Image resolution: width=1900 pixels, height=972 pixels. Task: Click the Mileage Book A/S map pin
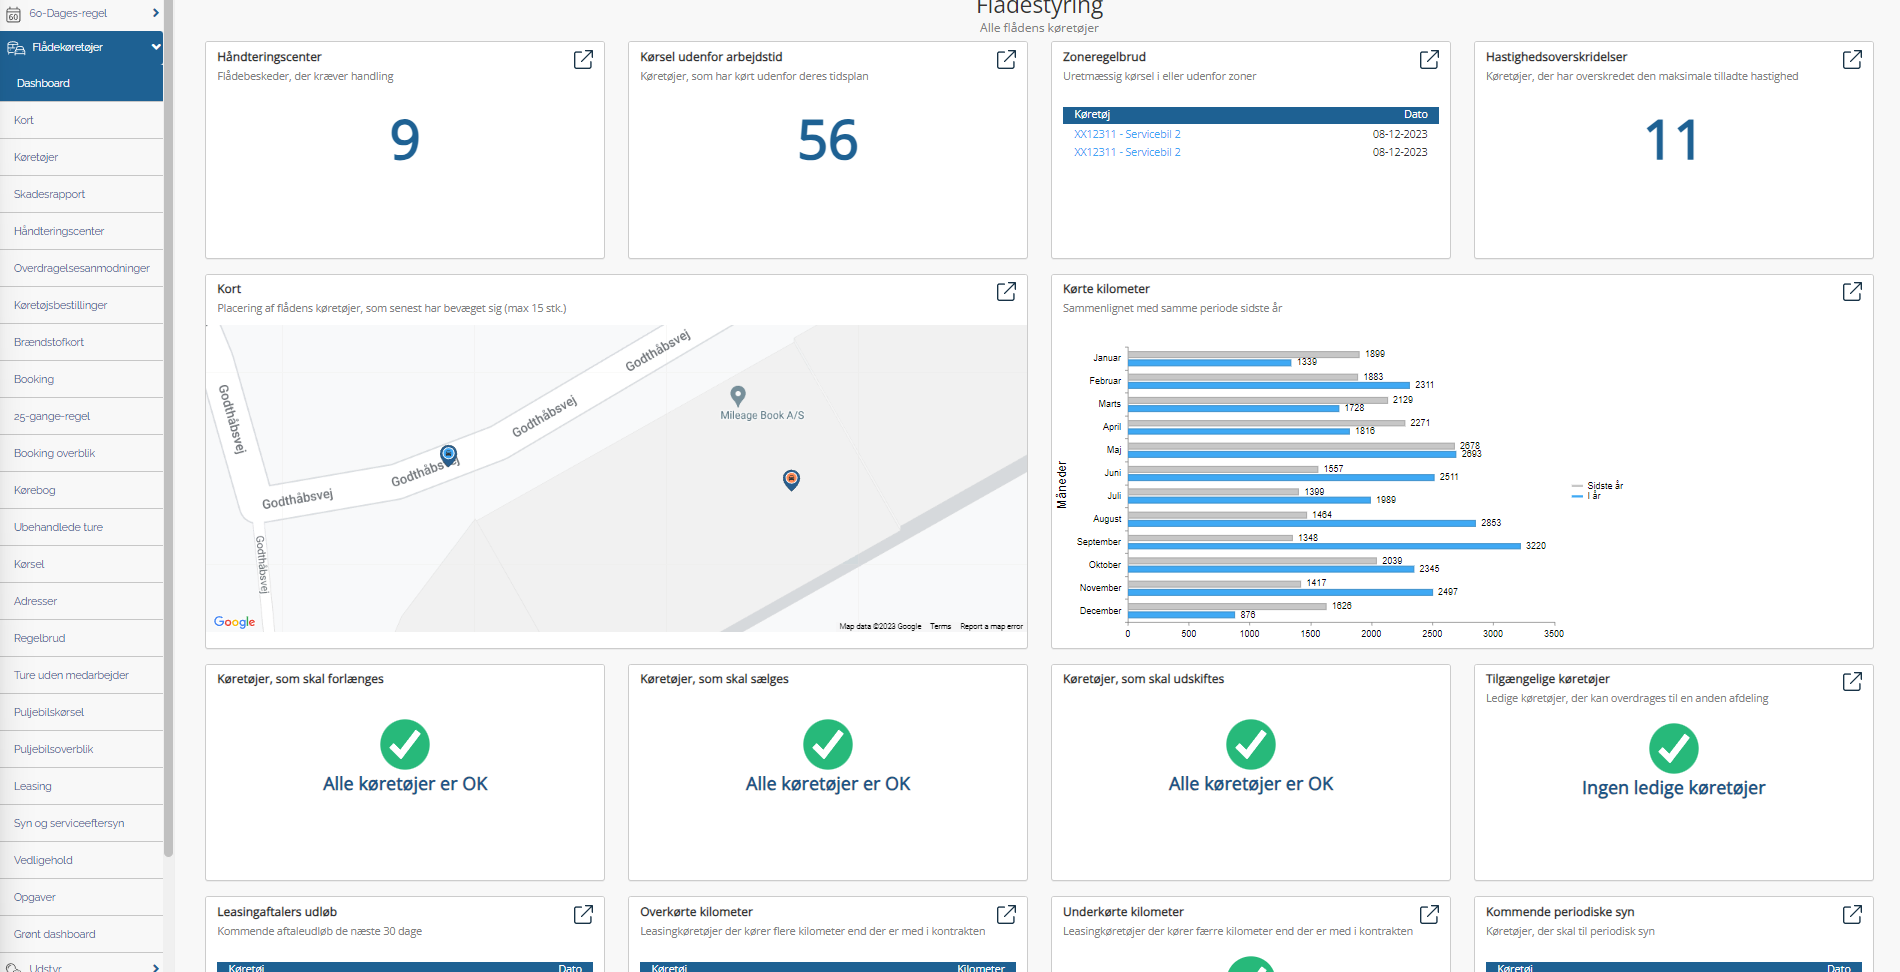click(738, 395)
